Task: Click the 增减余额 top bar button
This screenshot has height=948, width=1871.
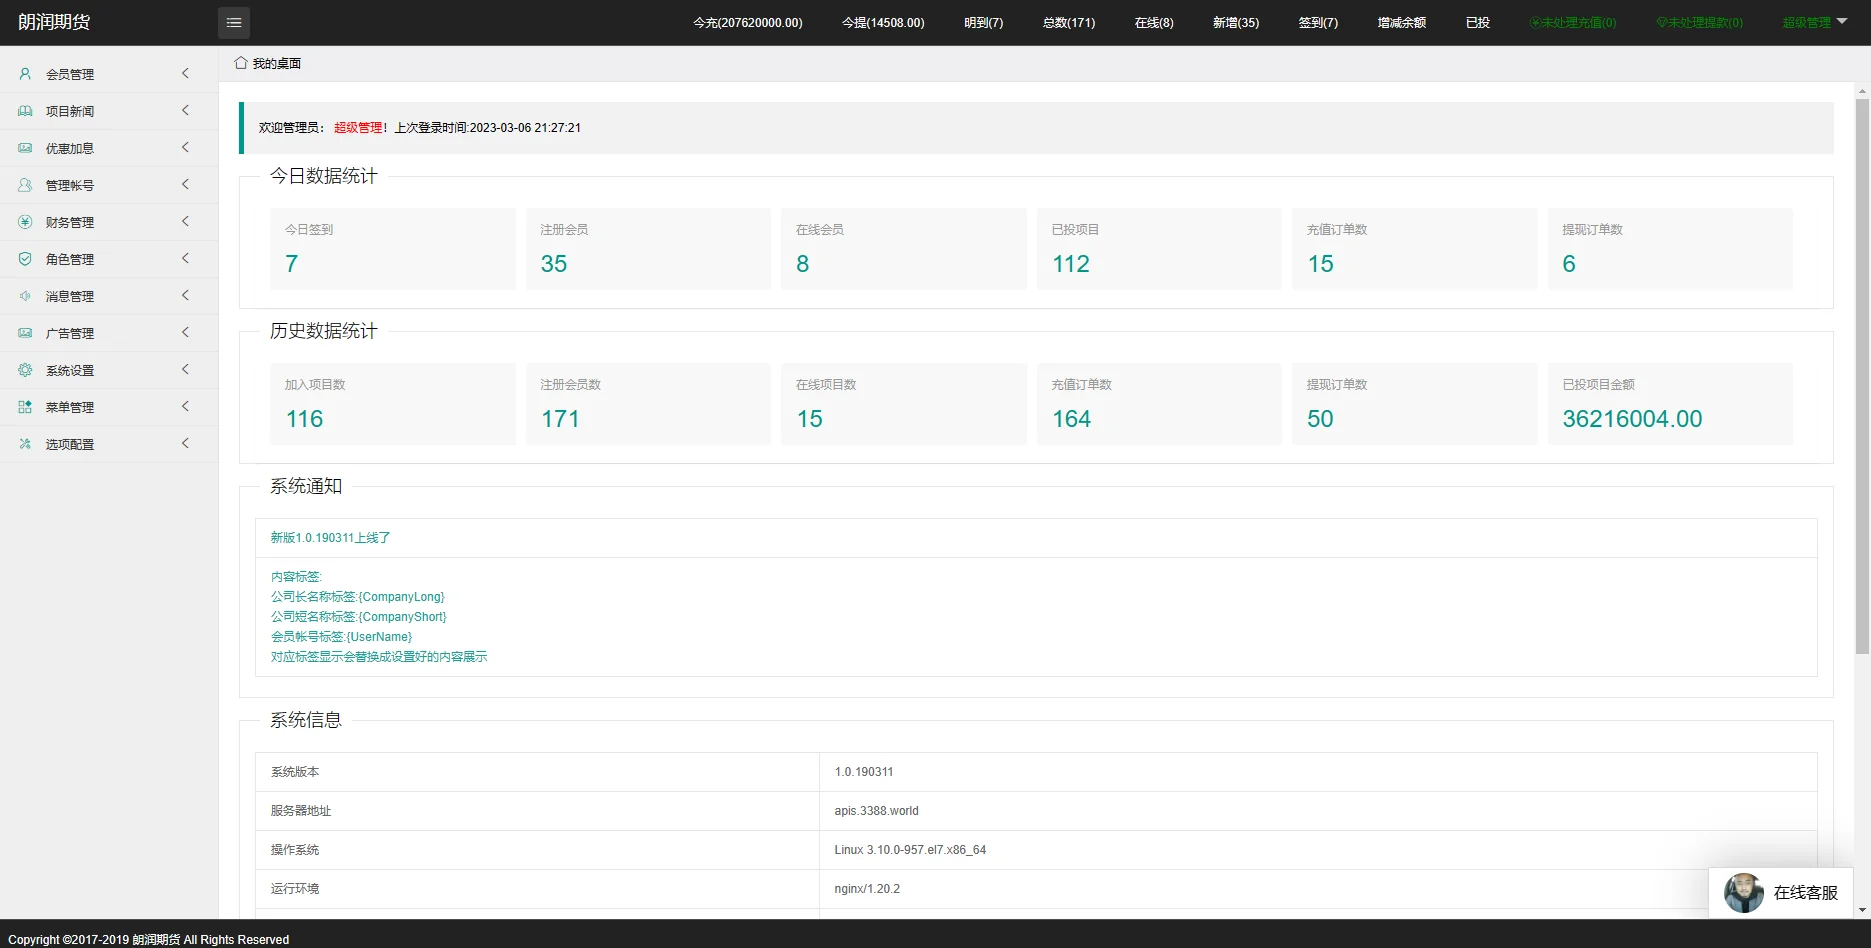Action: 1401,23
